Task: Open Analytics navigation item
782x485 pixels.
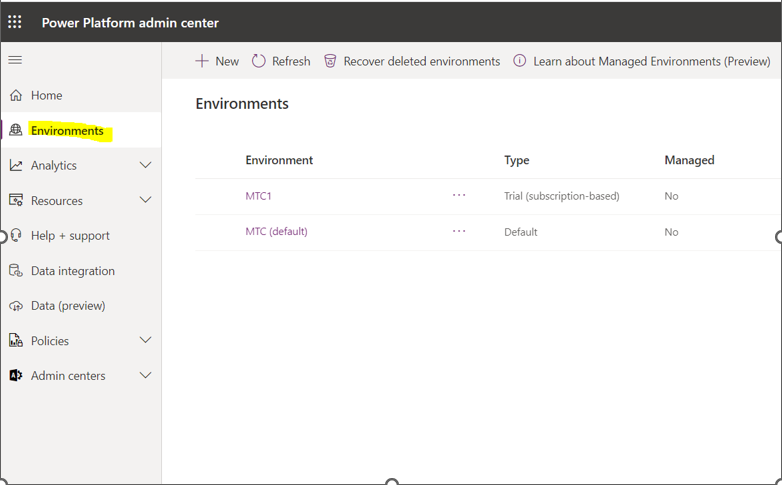Action: tap(53, 166)
